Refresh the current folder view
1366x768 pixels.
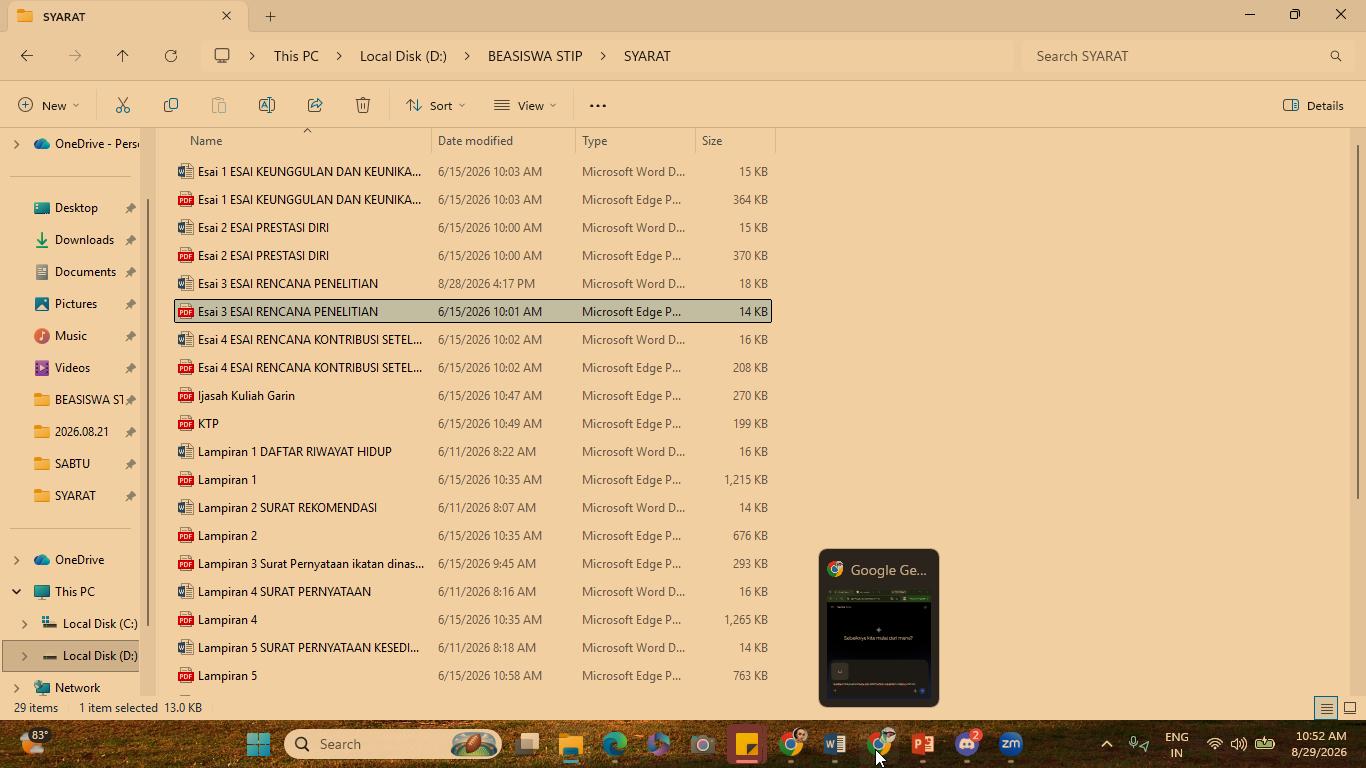[171, 56]
